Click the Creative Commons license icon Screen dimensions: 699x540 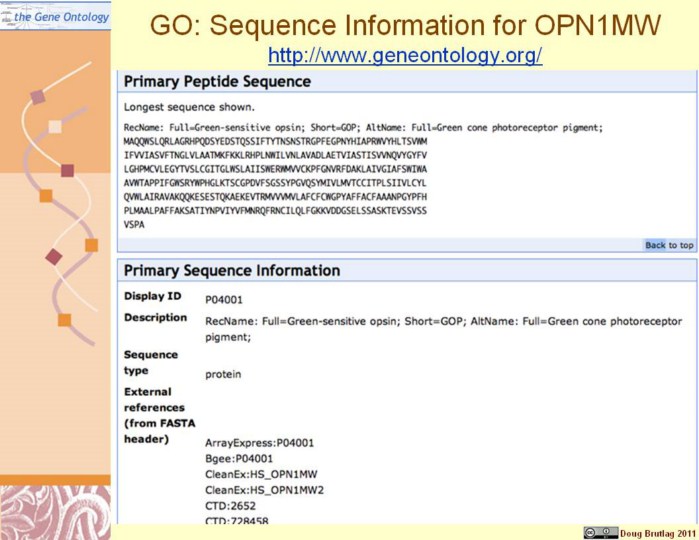(x=600, y=532)
